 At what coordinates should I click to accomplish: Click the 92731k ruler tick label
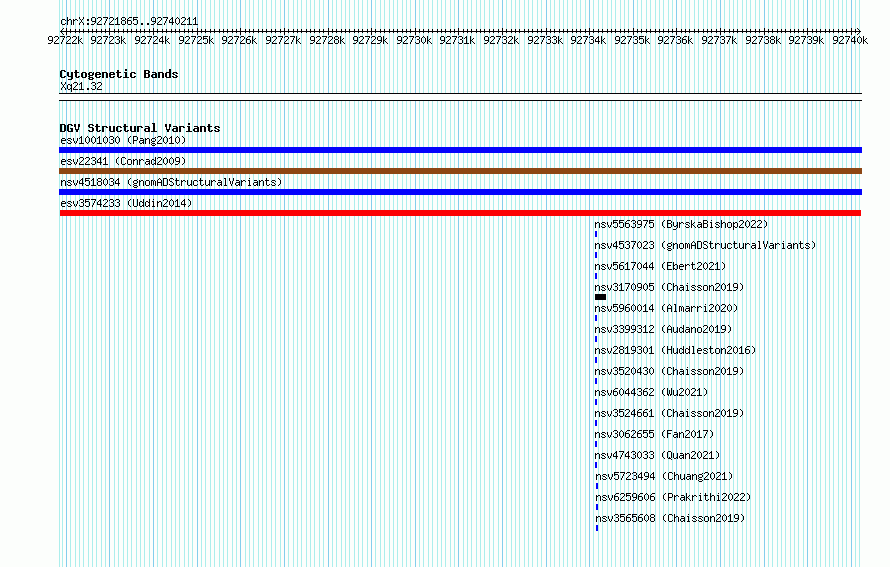(x=457, y=40)
